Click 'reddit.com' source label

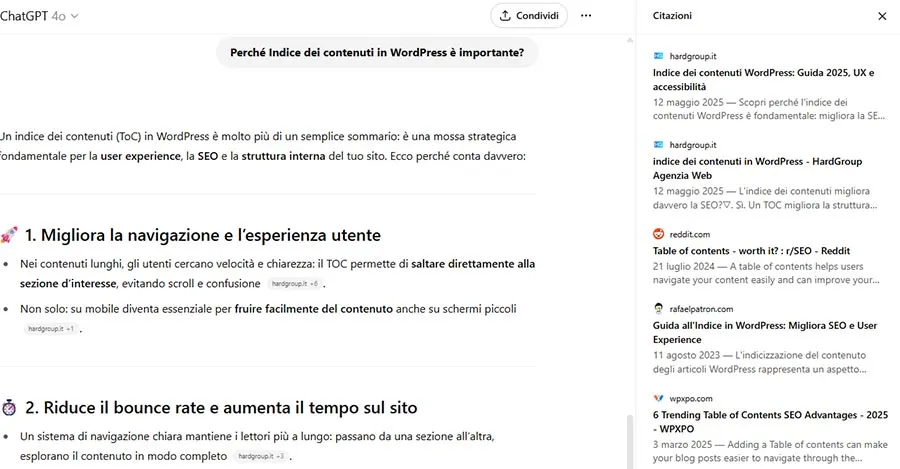(689, 234)
